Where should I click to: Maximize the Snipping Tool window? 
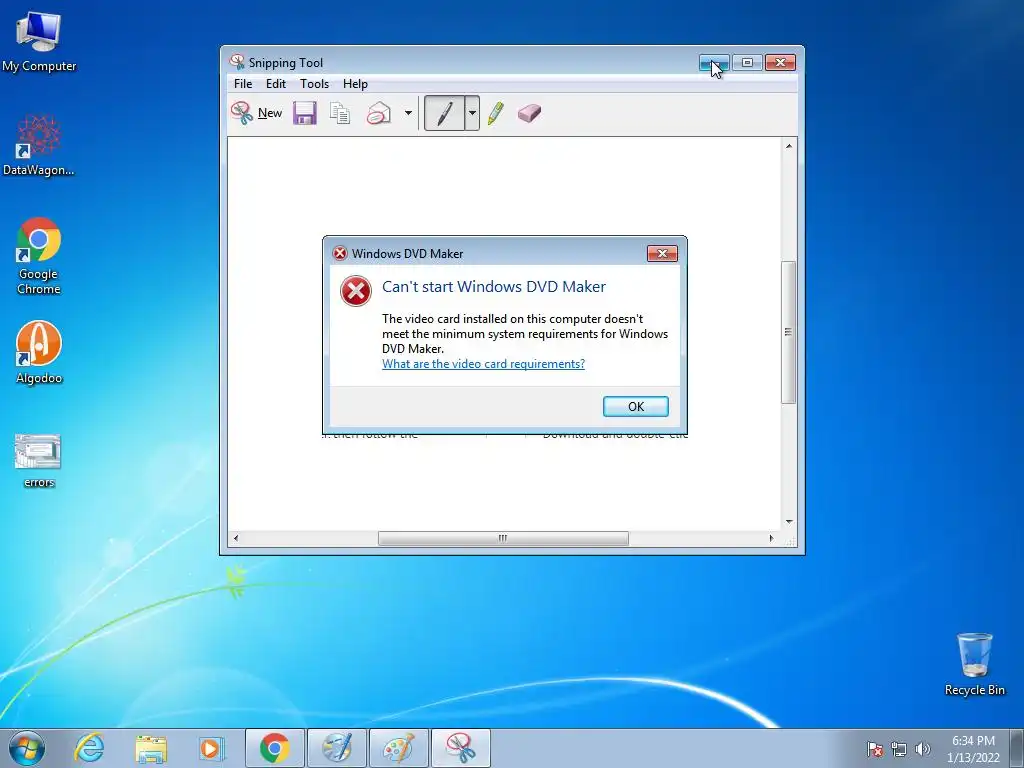coord(747,63)
